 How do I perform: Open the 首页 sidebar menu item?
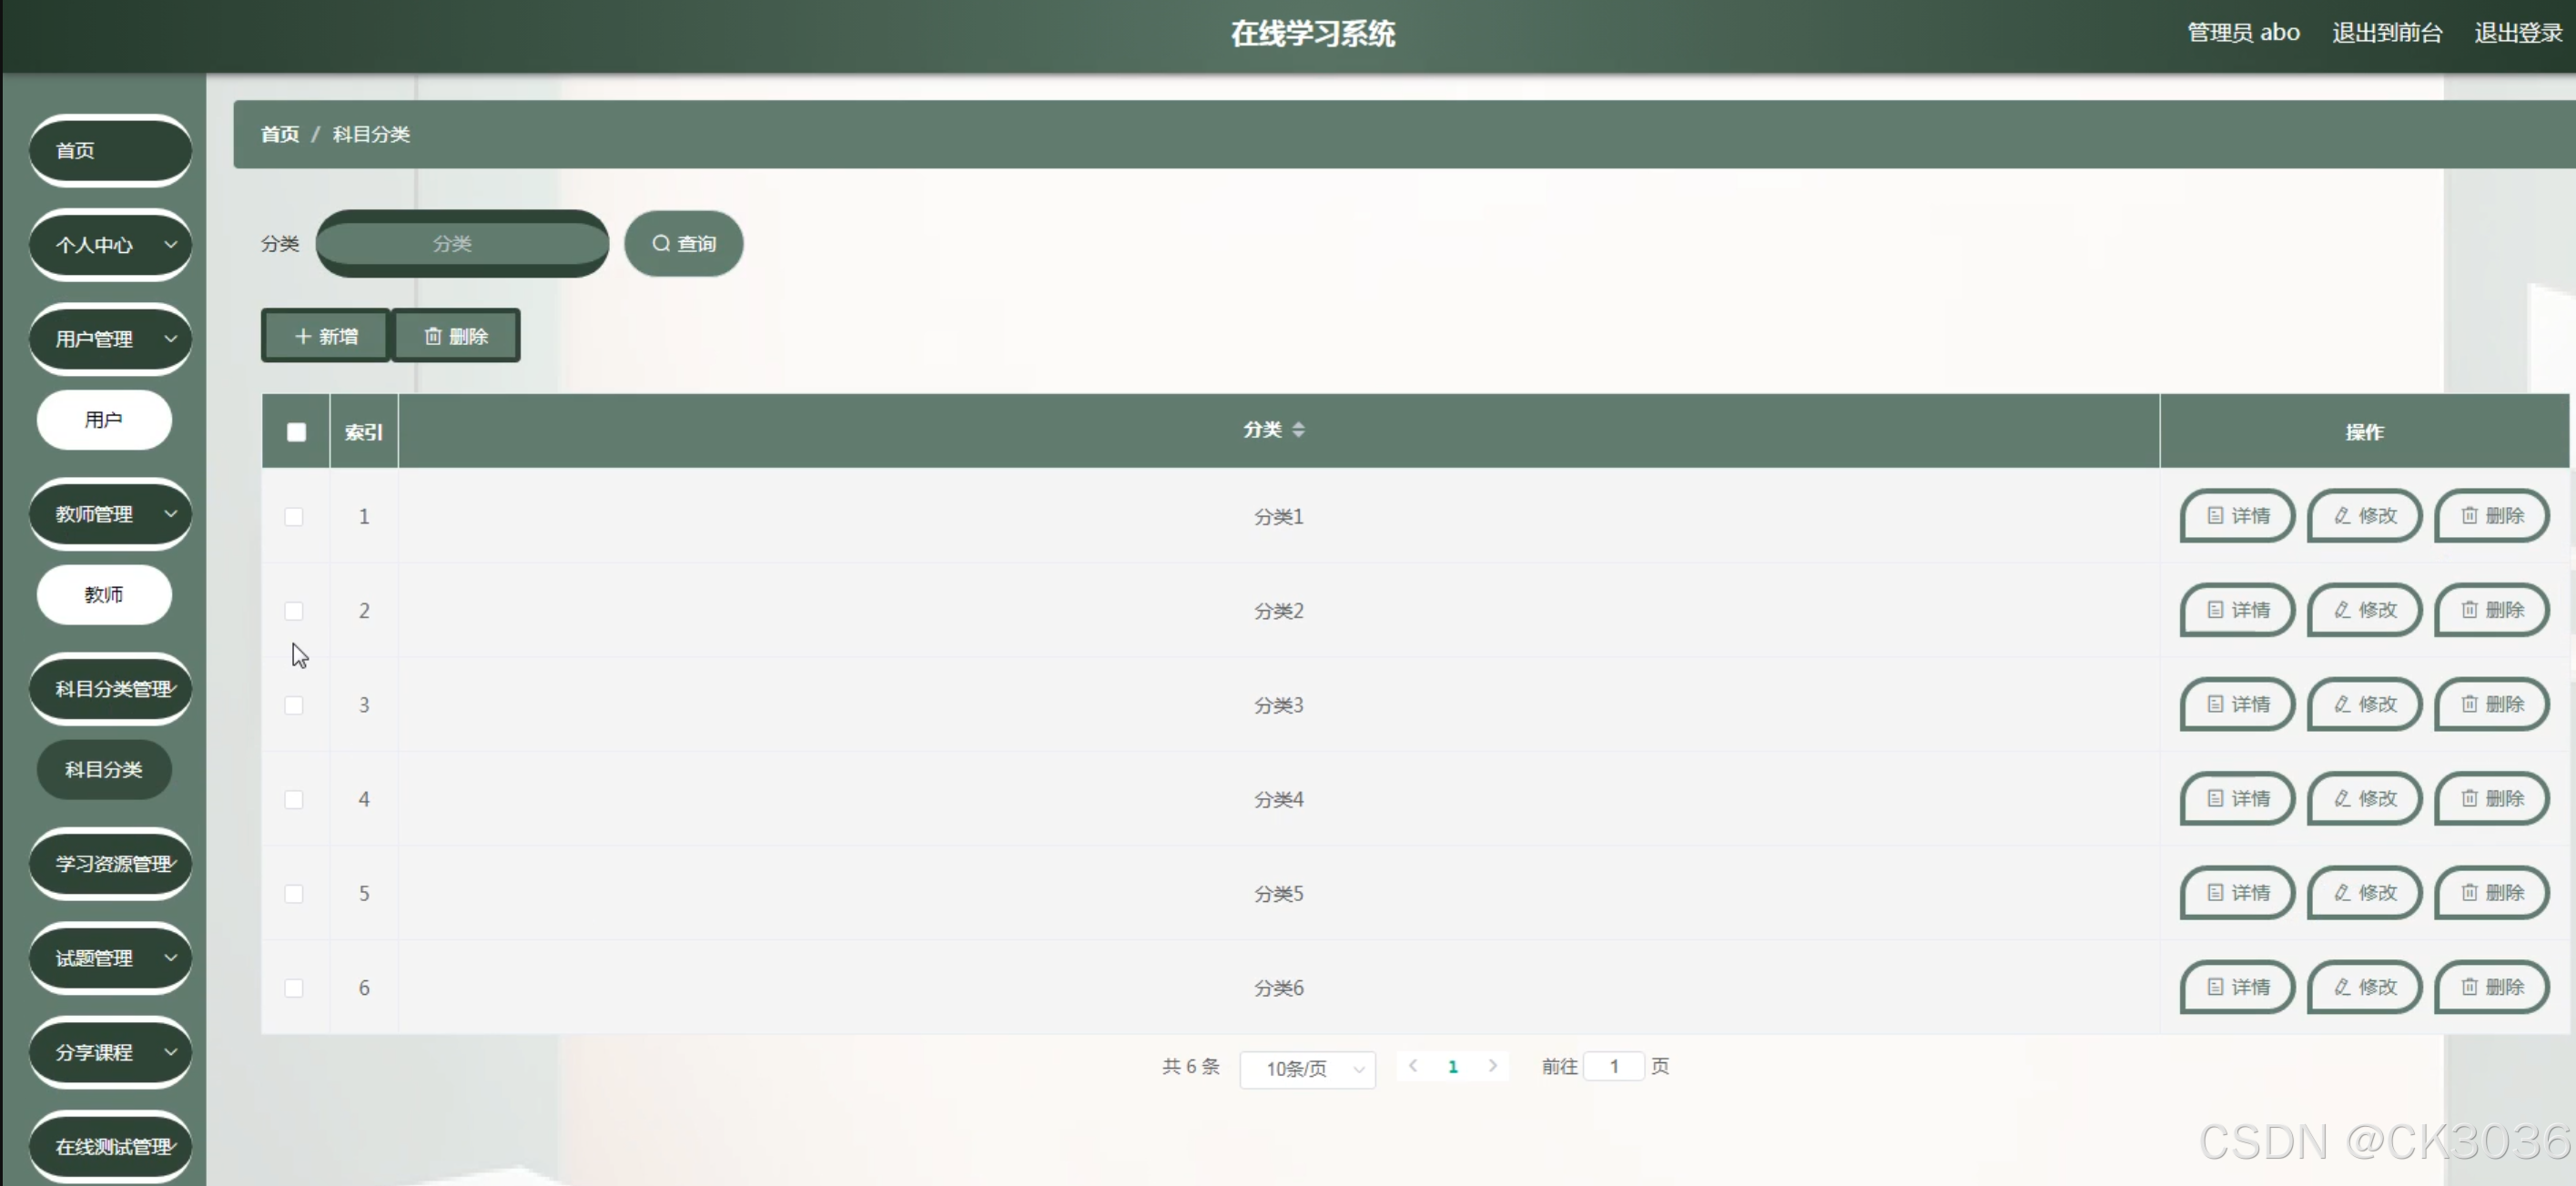pyautogui.click(x=110, y=150)
